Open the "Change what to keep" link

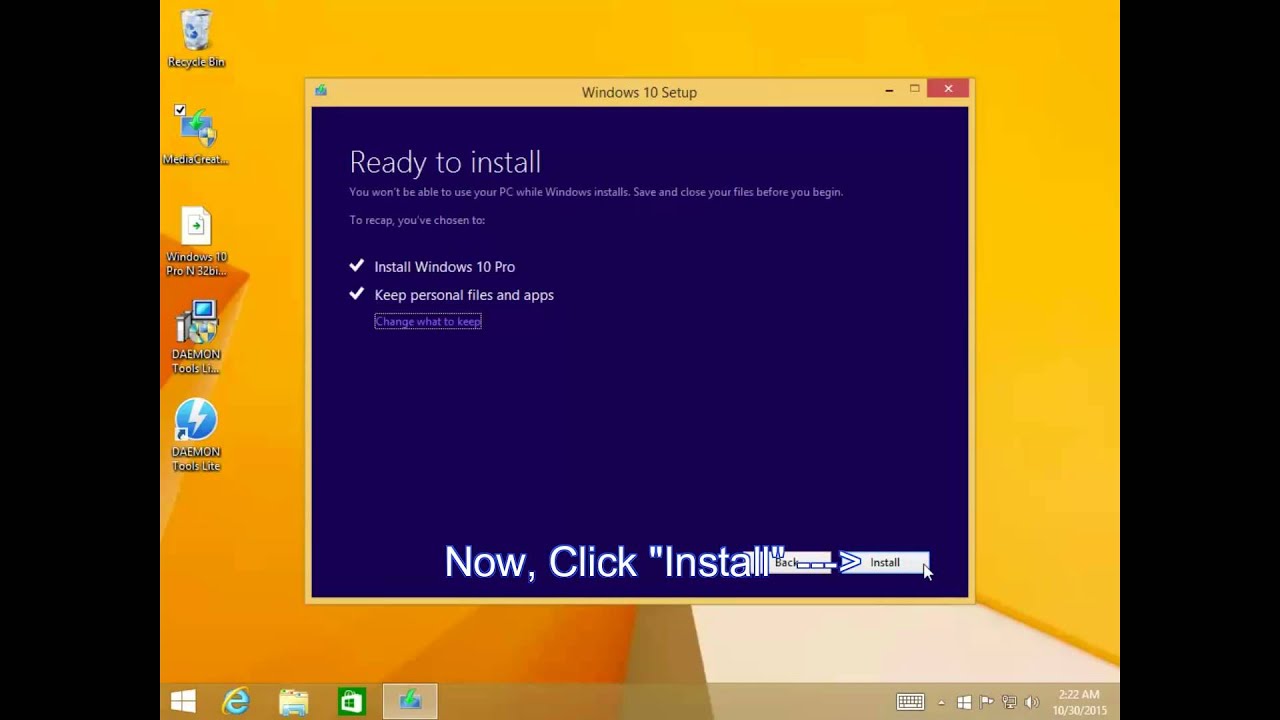(428, 321)
